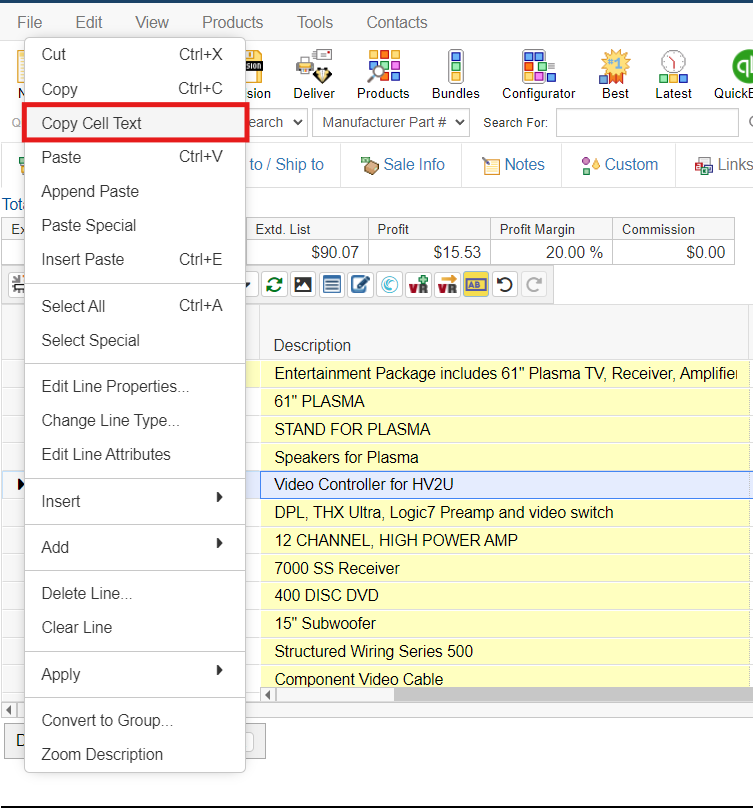Open the Bundles tool
Image resolution: width=753 pixels, height=808 pixels.
pos(455,75)
